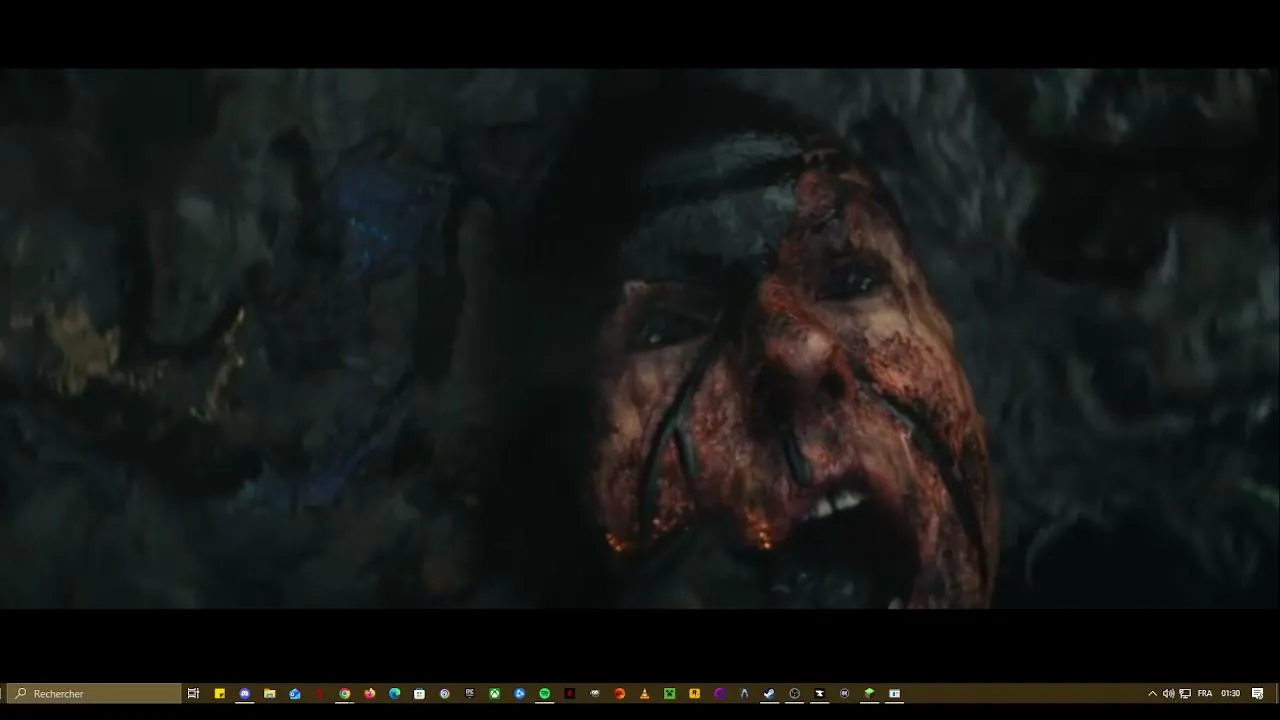Screen dimensions: 1280x720
Task: Launch the Mail app from taskbar
Action: pyautogui.click(x=294, y=693)
